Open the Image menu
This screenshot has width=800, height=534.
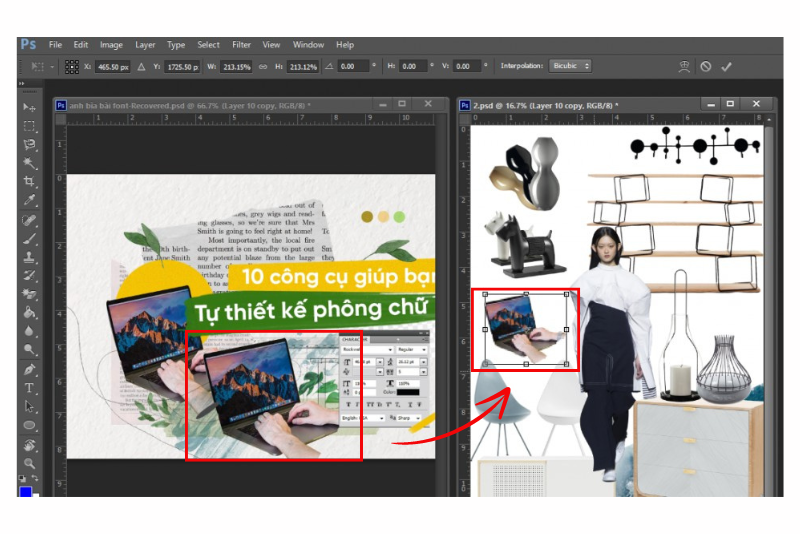click(x=111, y=45)
